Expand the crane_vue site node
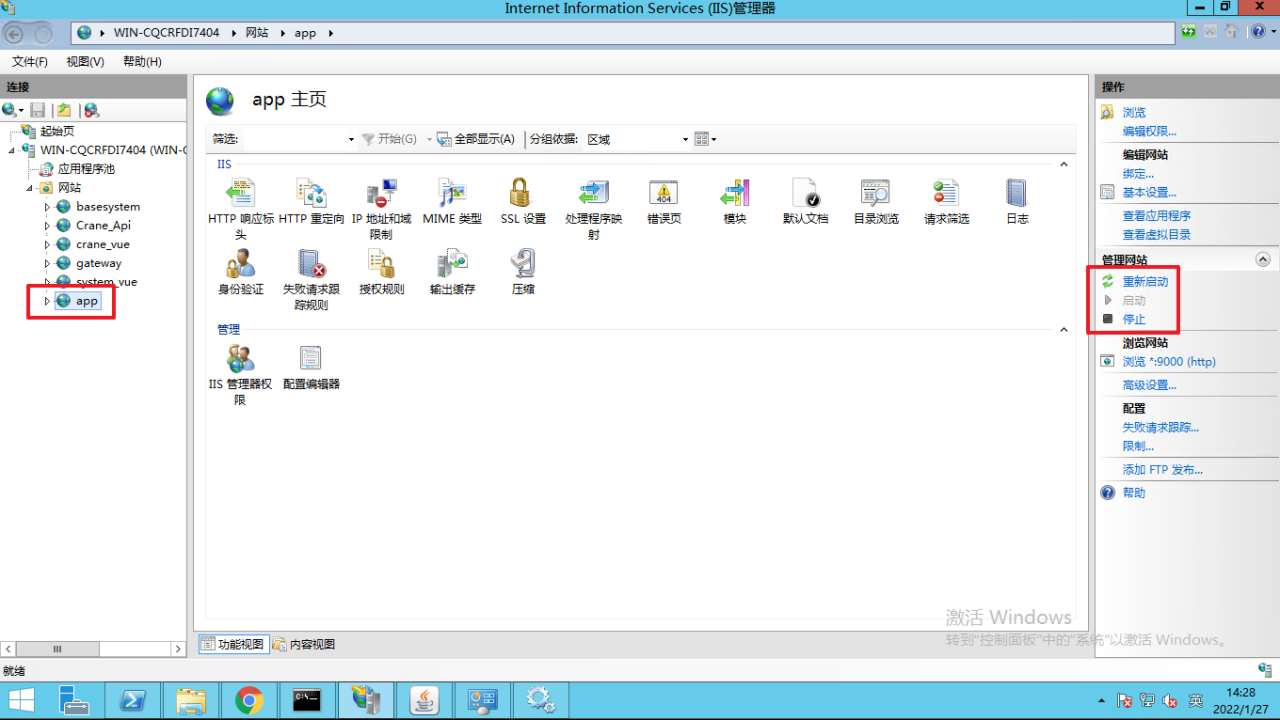Screen dimensions: 1280x720 [47, 244]
